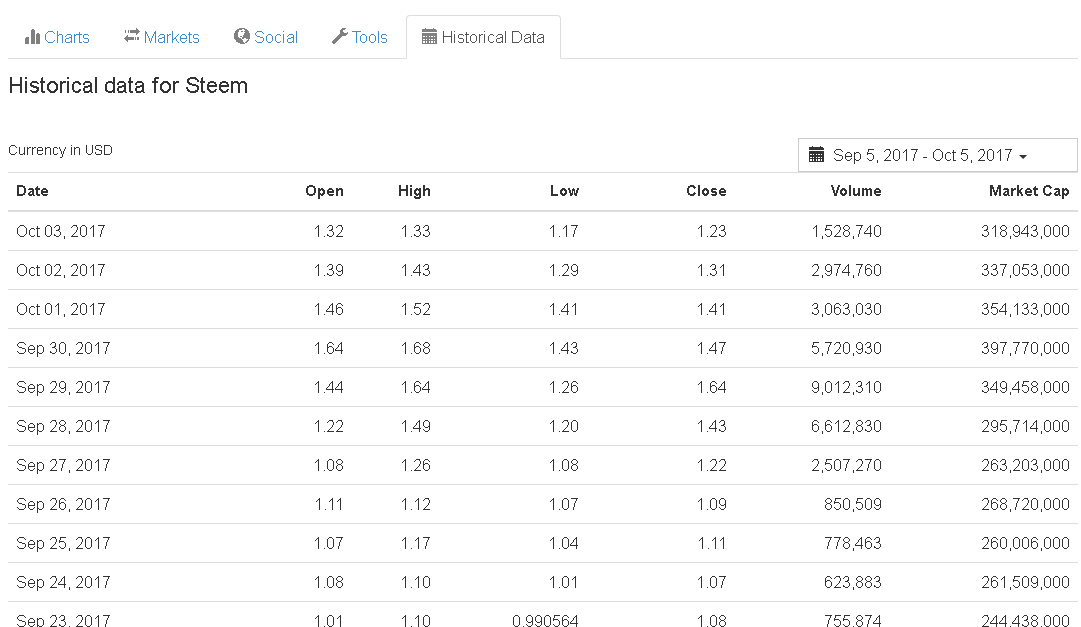This screenshot has height=627, width=1081.
Task: Click the Currency in USD label
Action: [61, 150]
